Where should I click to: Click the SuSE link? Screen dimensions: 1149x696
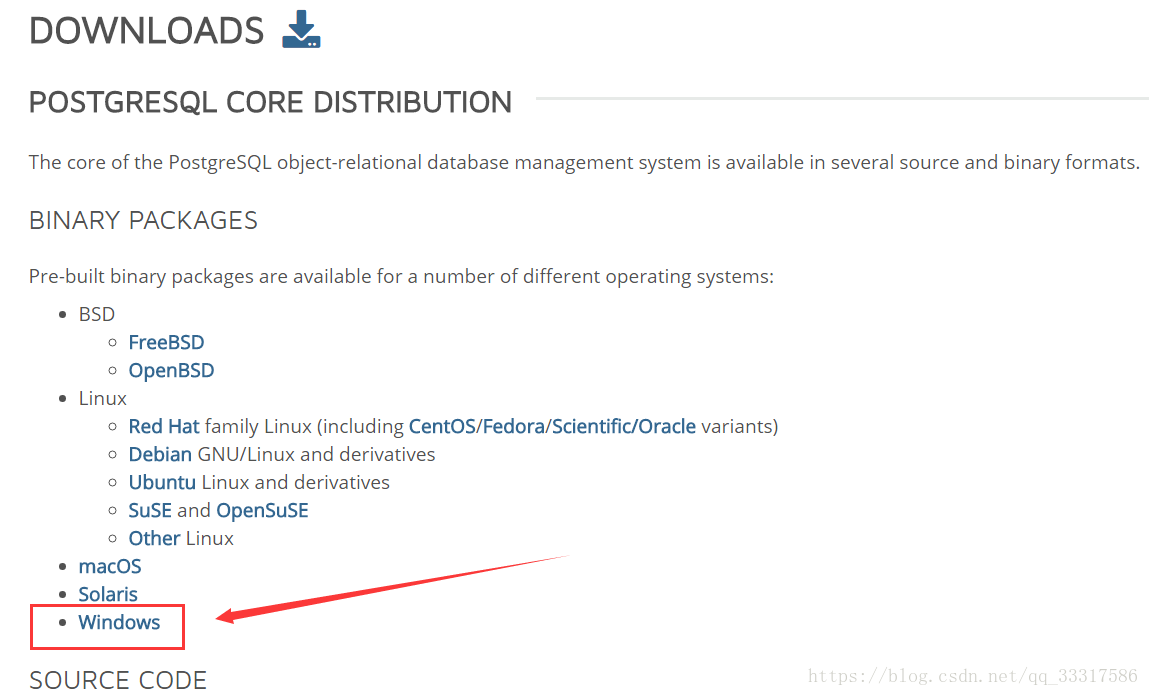pos(150,510)
